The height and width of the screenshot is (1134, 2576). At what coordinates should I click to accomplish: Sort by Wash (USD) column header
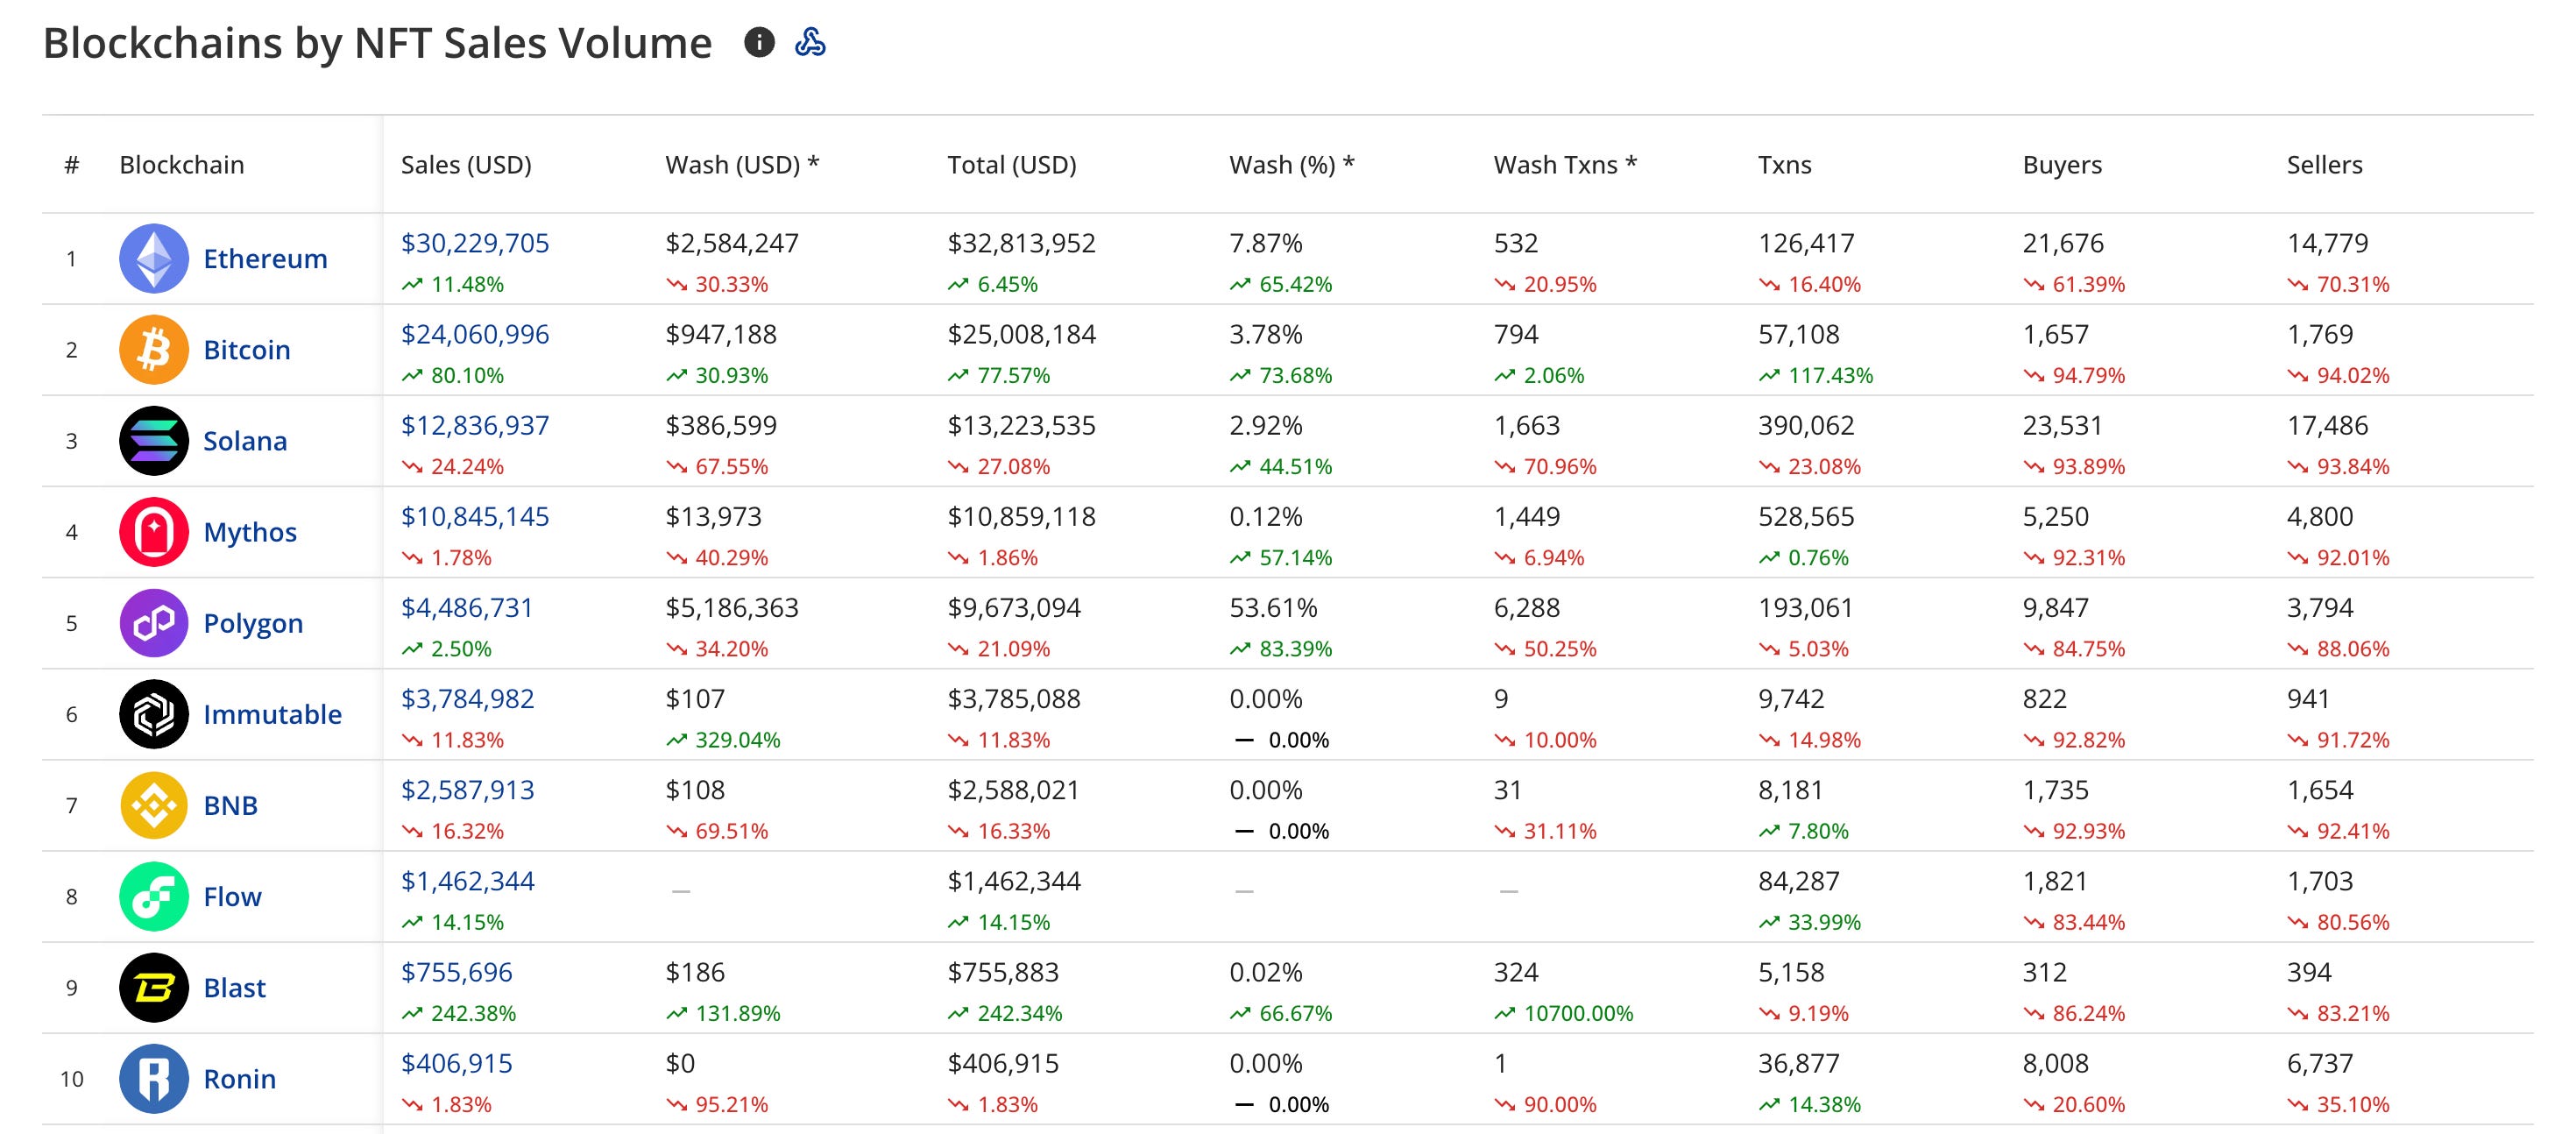pyautogui.click(x=741, y=165)
